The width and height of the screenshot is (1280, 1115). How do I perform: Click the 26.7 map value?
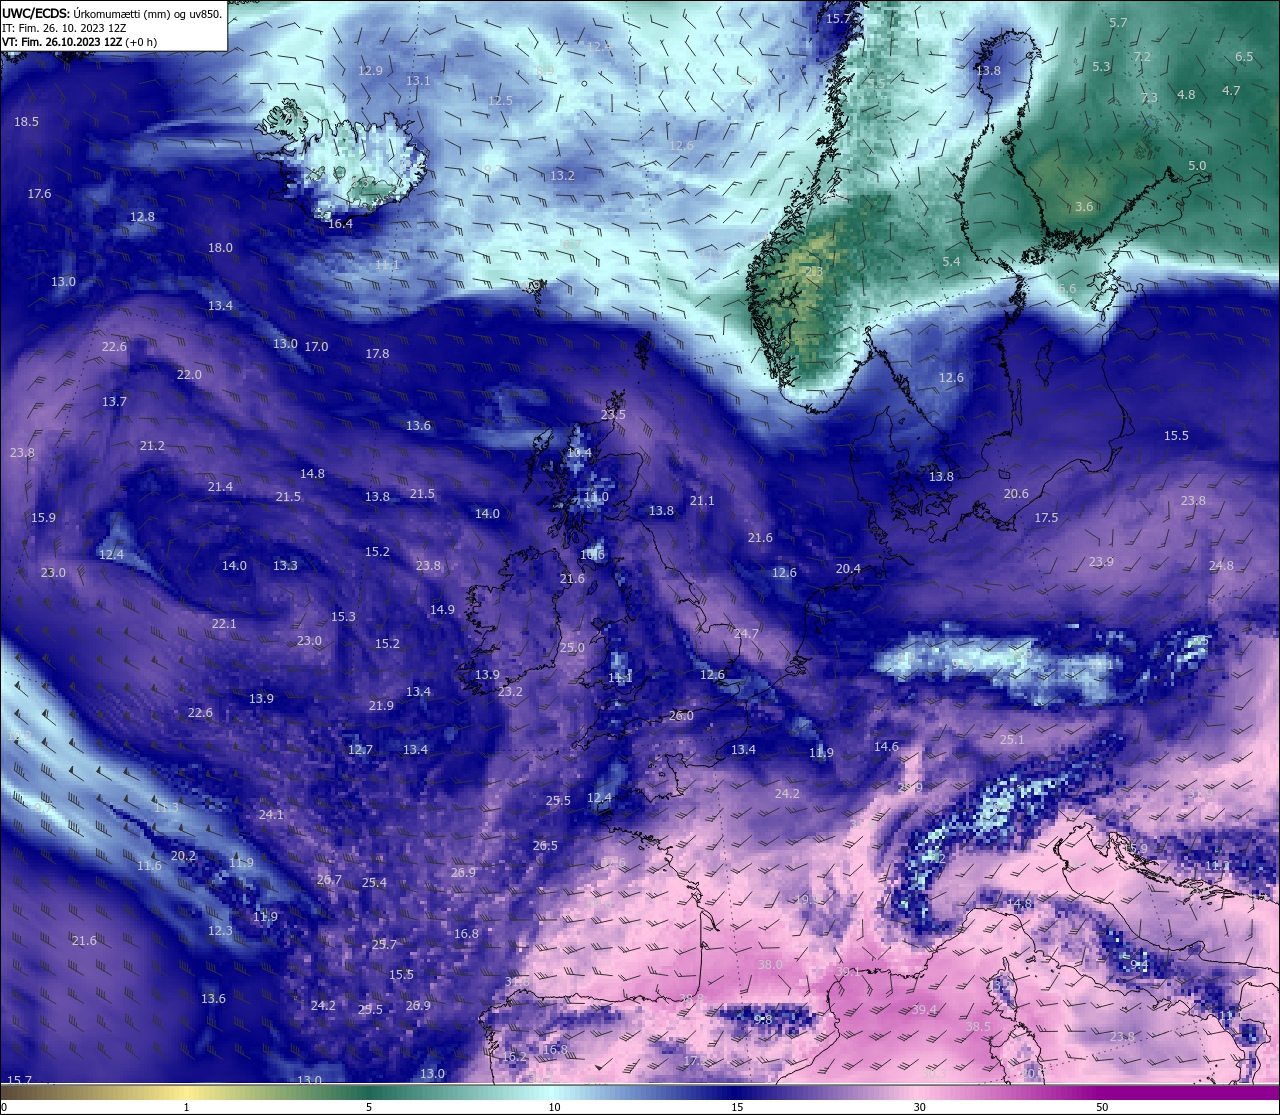pyautogui.click(x=329, y=880)
